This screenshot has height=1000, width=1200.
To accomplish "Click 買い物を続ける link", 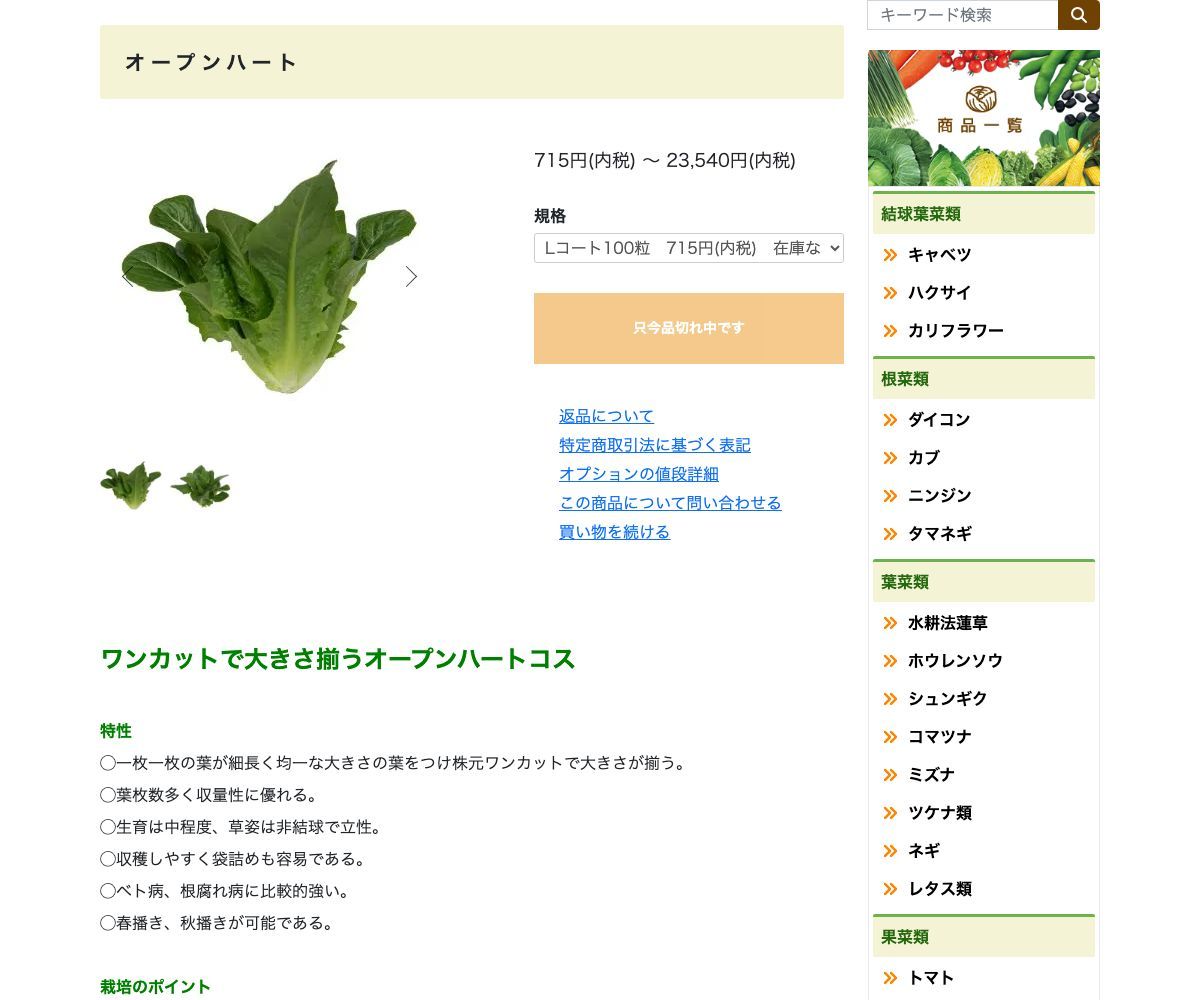I will coord(614,532).
